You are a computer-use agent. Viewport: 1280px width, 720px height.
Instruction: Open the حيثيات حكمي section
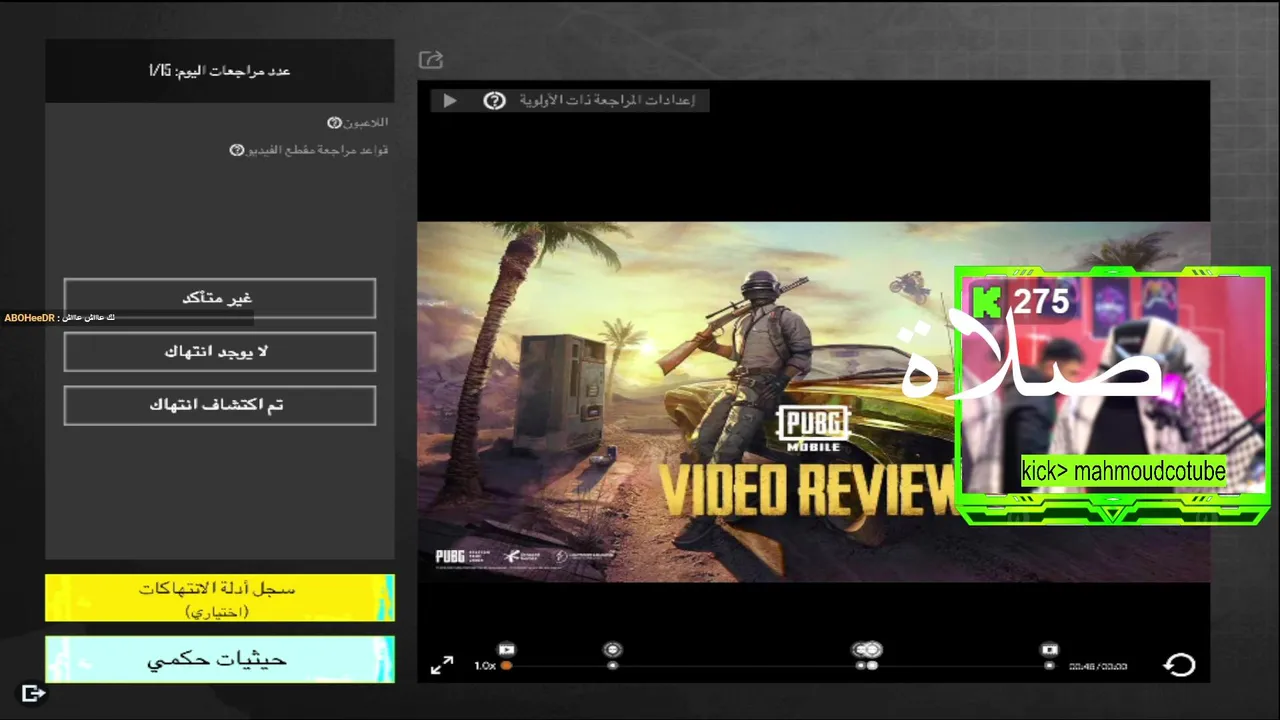[220, 660]
